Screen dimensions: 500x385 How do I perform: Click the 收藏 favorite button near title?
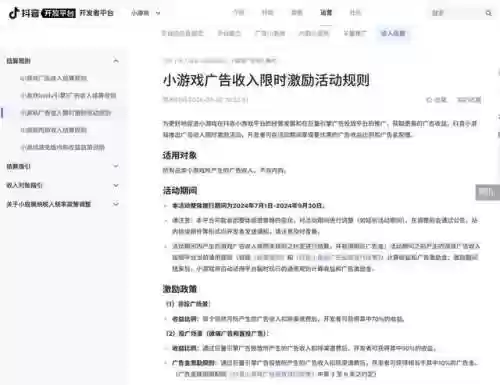click(436, 99)
